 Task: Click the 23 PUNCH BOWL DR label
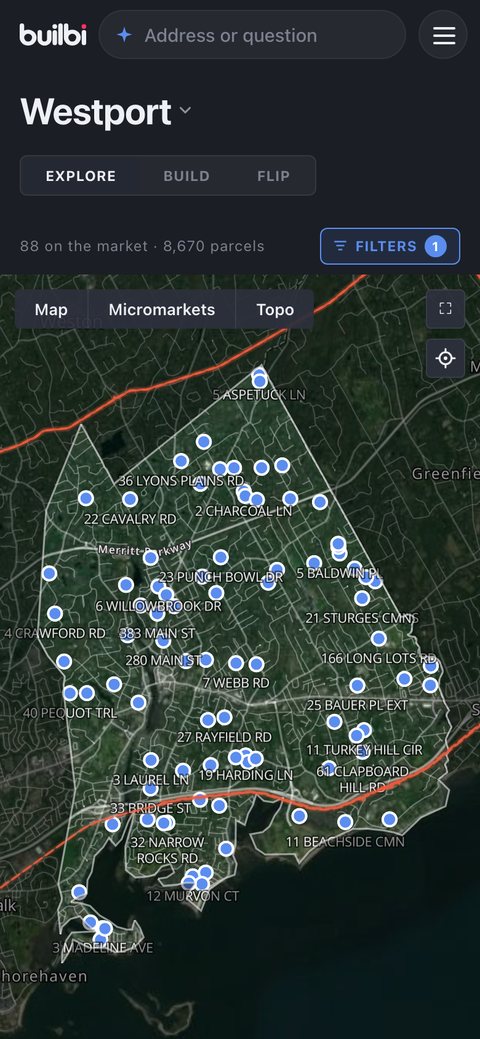(221, 577)
